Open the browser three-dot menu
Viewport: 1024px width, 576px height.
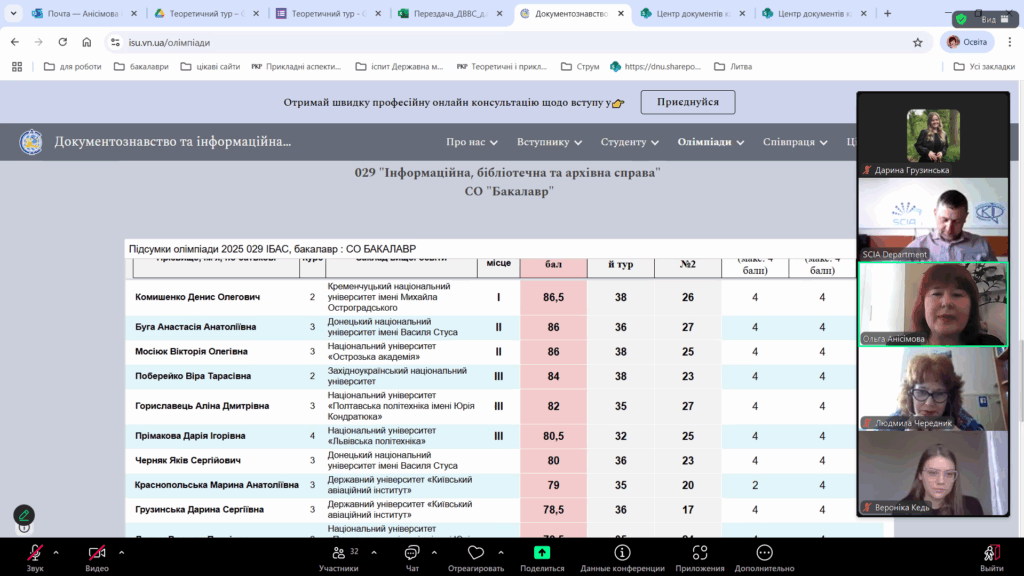click(1010, 42)
